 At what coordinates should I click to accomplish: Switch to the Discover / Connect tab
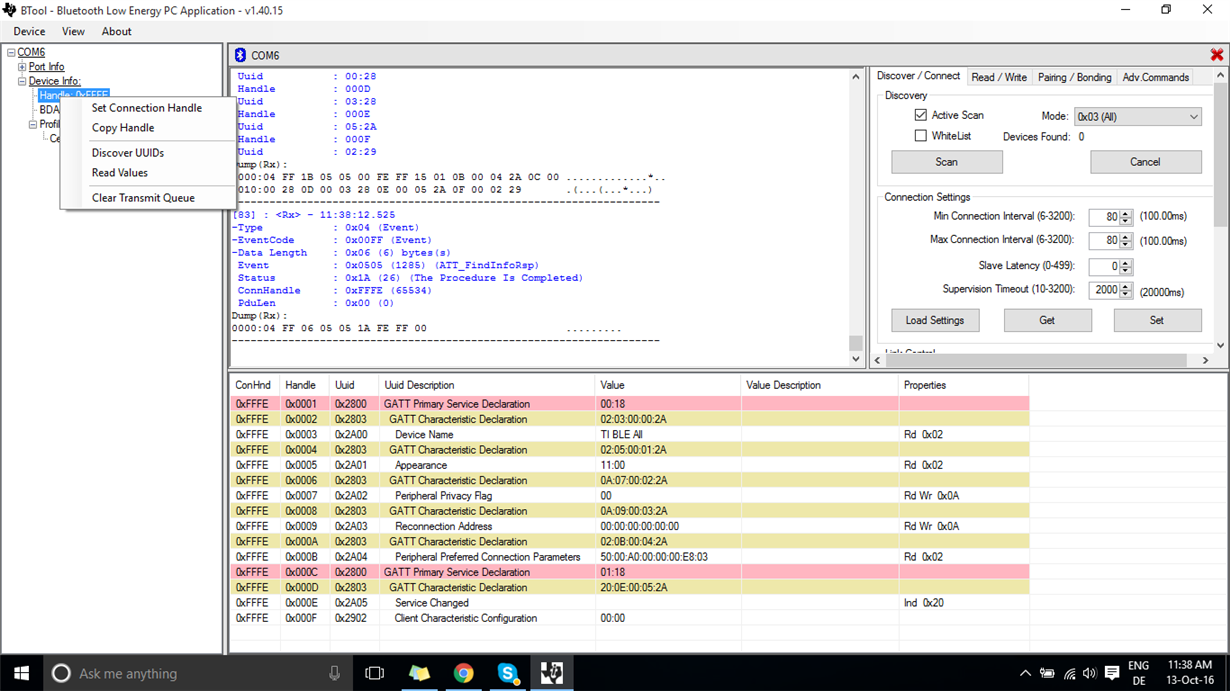(918, 76)
